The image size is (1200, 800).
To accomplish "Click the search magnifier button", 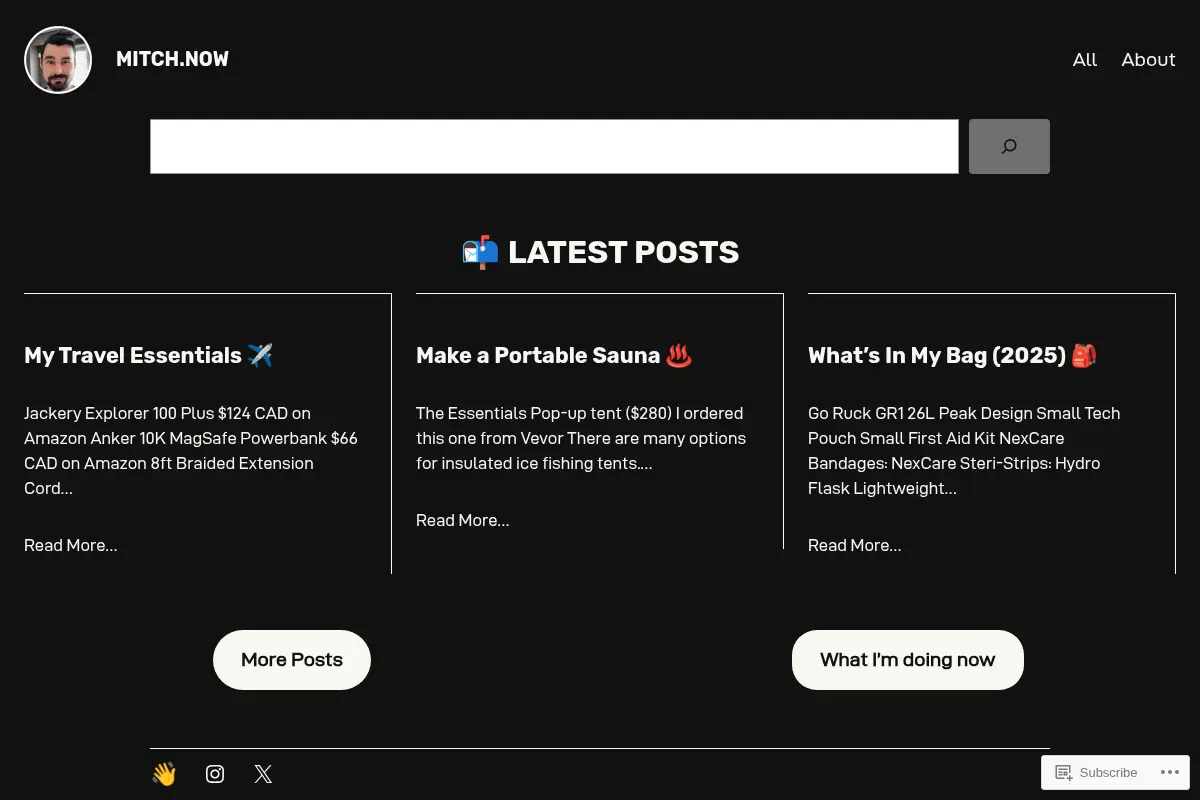I will click(1009, 146).
